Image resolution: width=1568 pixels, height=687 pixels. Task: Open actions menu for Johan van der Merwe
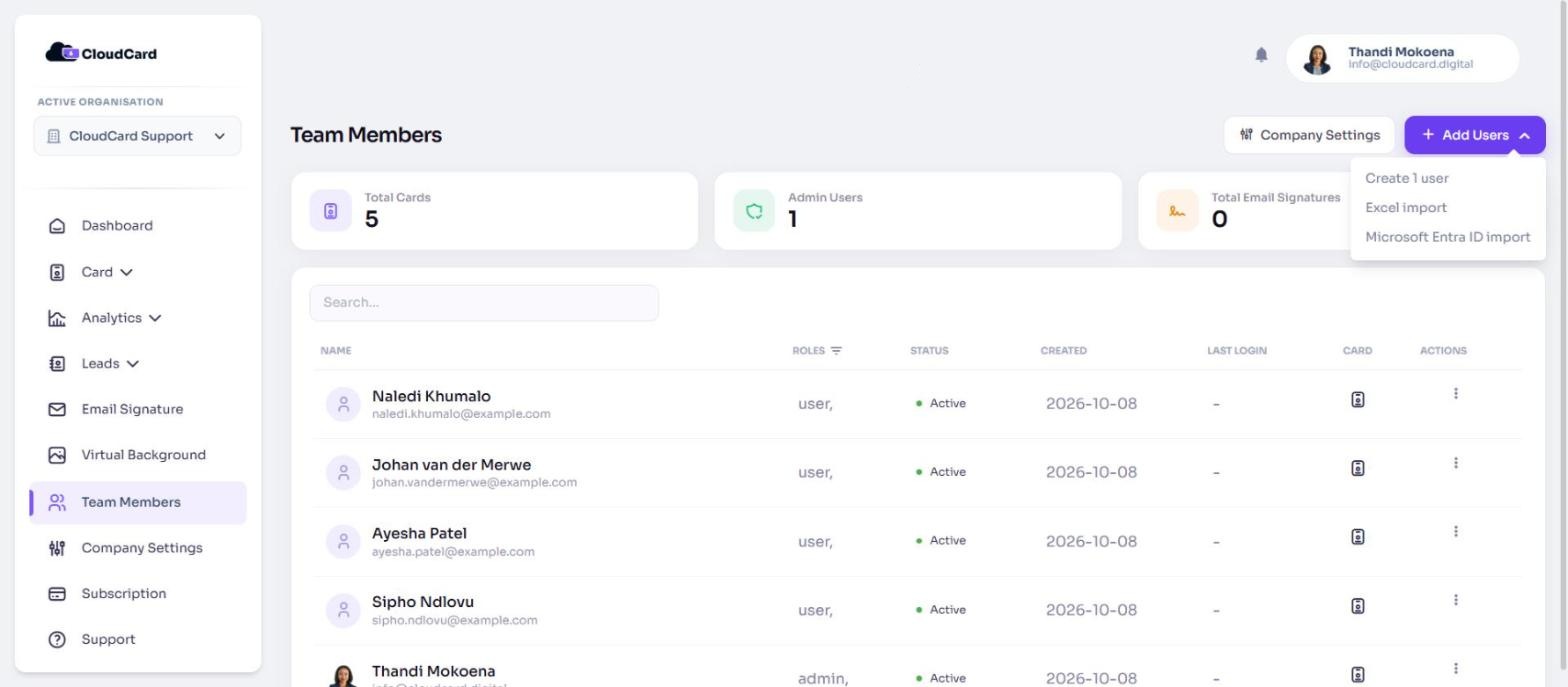click(1455, 463)
